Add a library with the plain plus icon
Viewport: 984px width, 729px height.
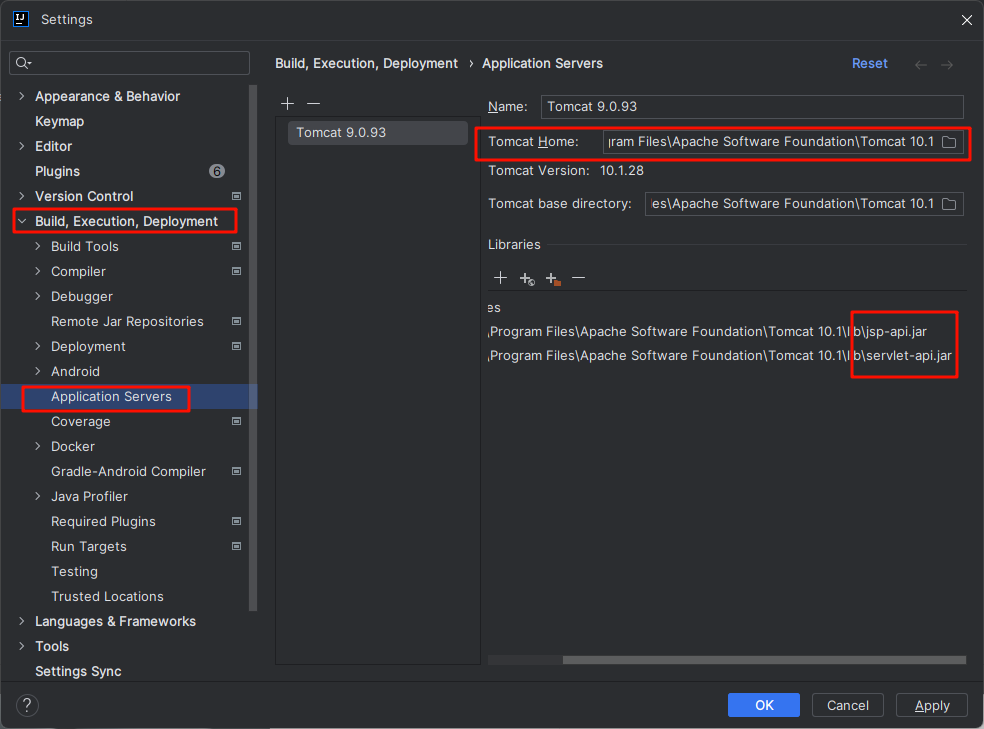tap(500, 278)
